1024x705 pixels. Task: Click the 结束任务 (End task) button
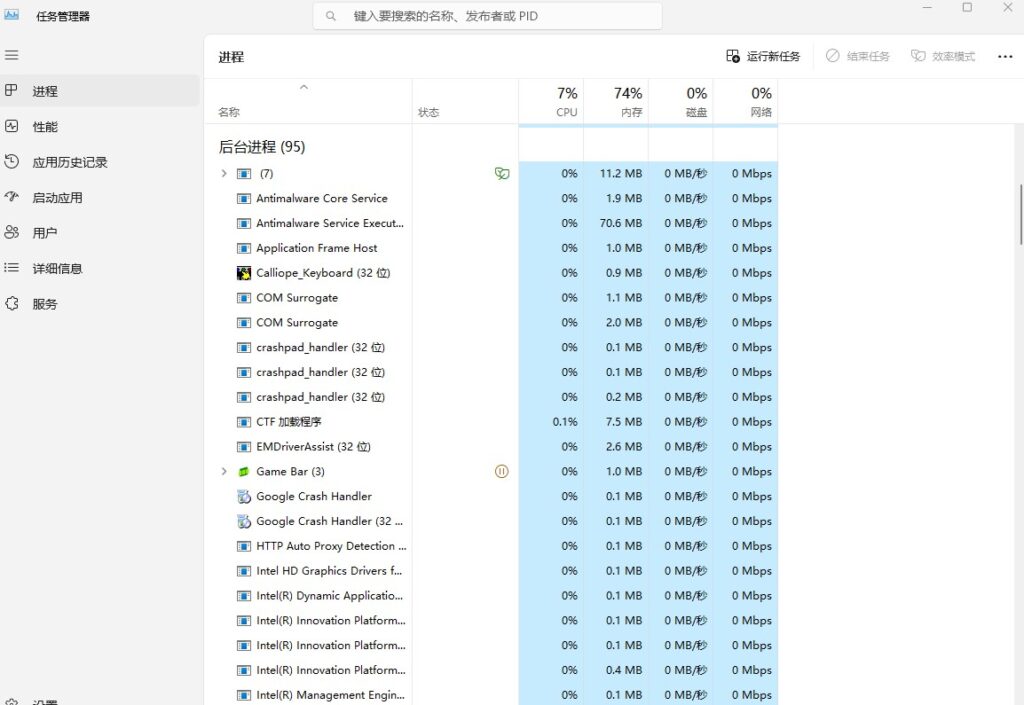[x=857, y=57]
